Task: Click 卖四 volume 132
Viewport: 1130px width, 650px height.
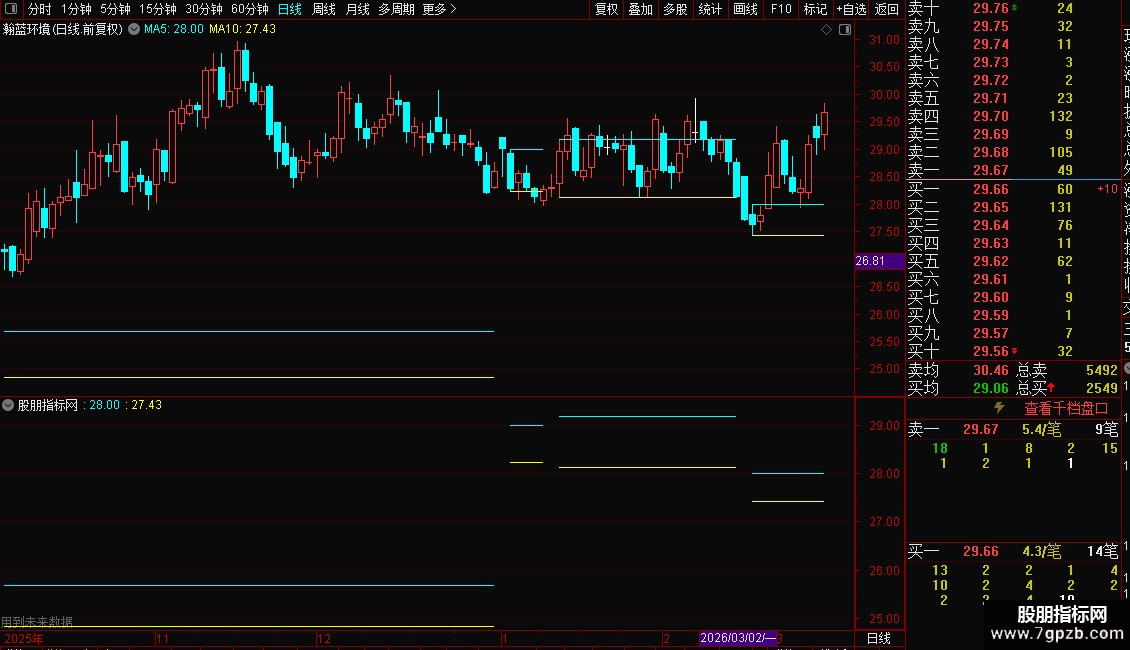Action: click(1061, 116)
